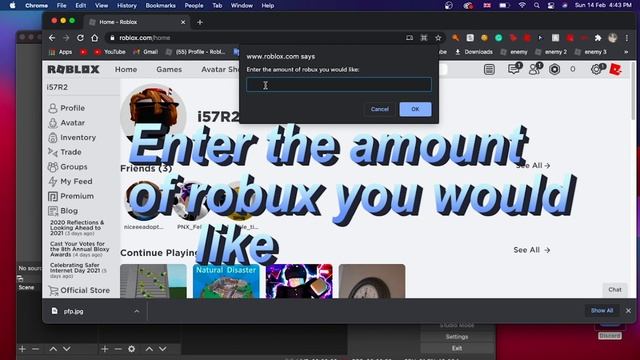Open the Downloads bookmark
The width and height of the screenshot is (640, 360).
pos(474,52)
